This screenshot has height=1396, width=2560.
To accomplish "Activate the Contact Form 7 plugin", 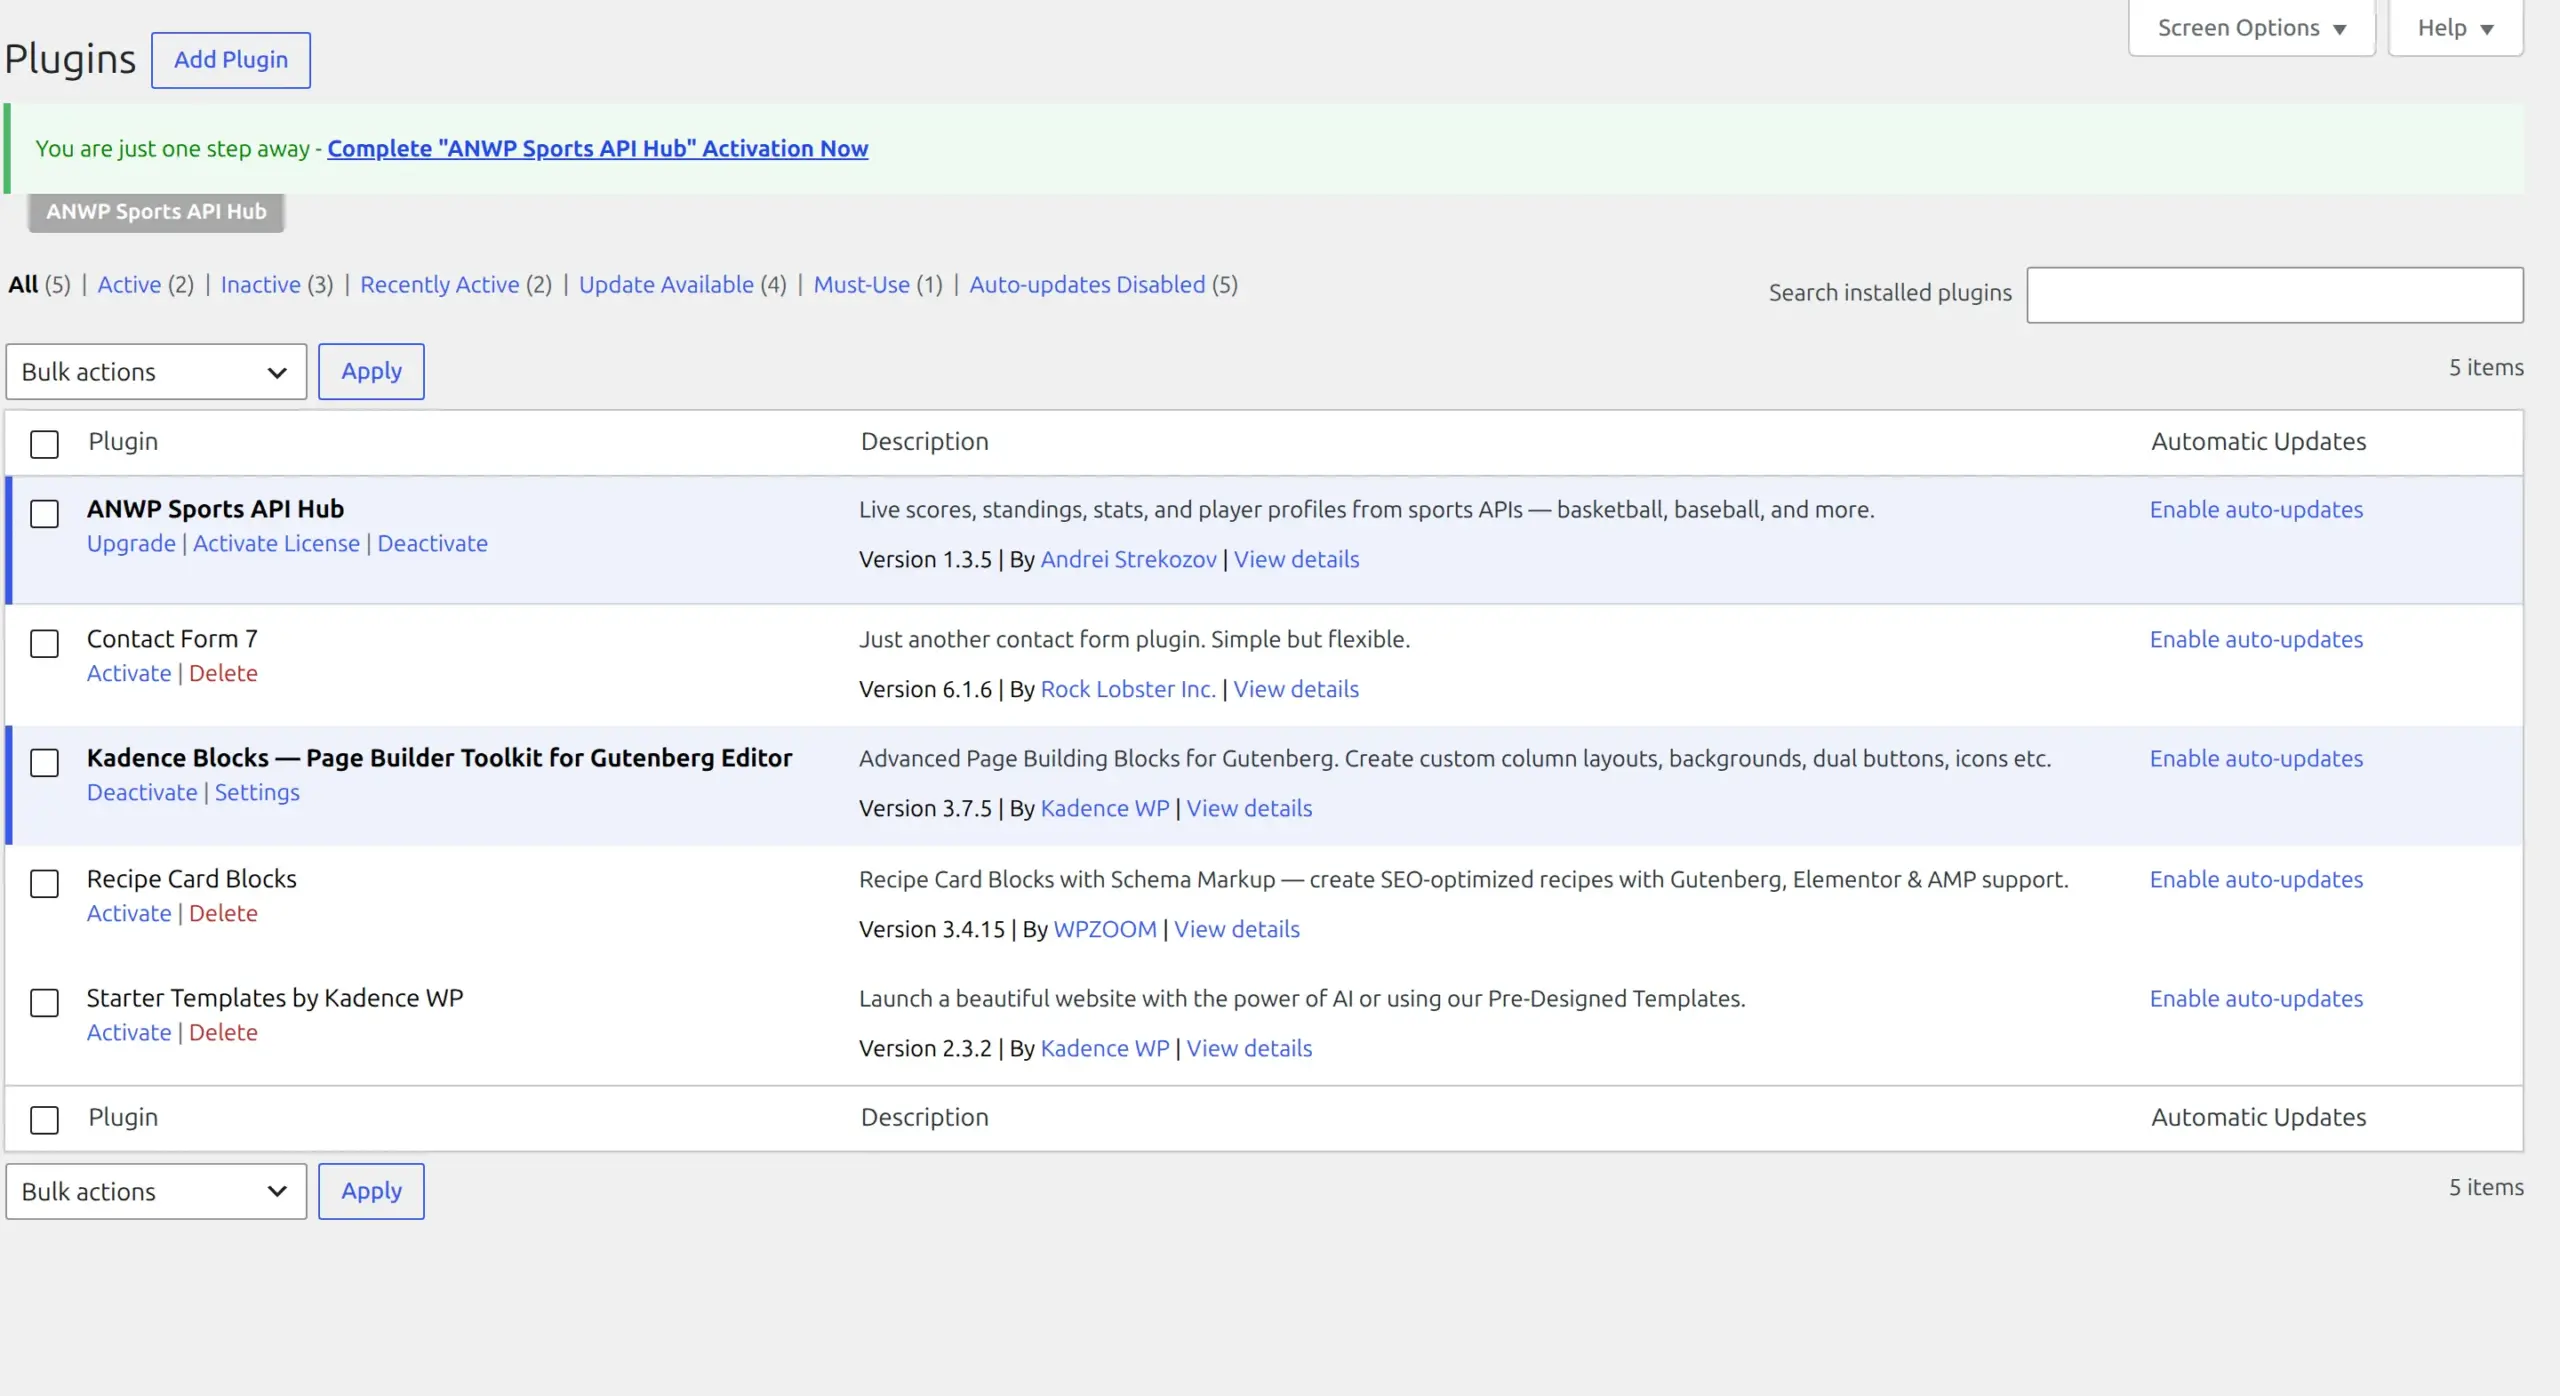I will [x=129, y=673].
